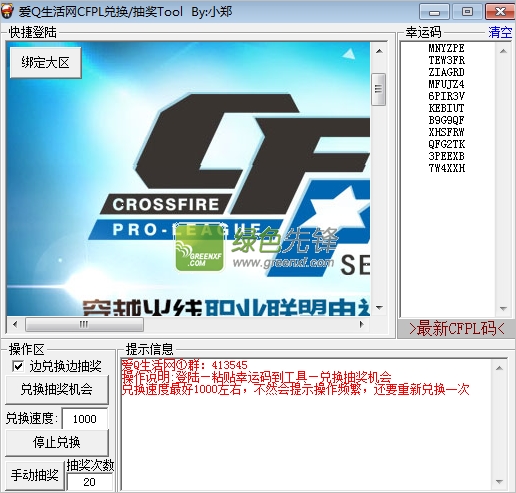The image size is (516, 493).
Task: Click the CROSSFIRE logo banner text
Action: 166,204
